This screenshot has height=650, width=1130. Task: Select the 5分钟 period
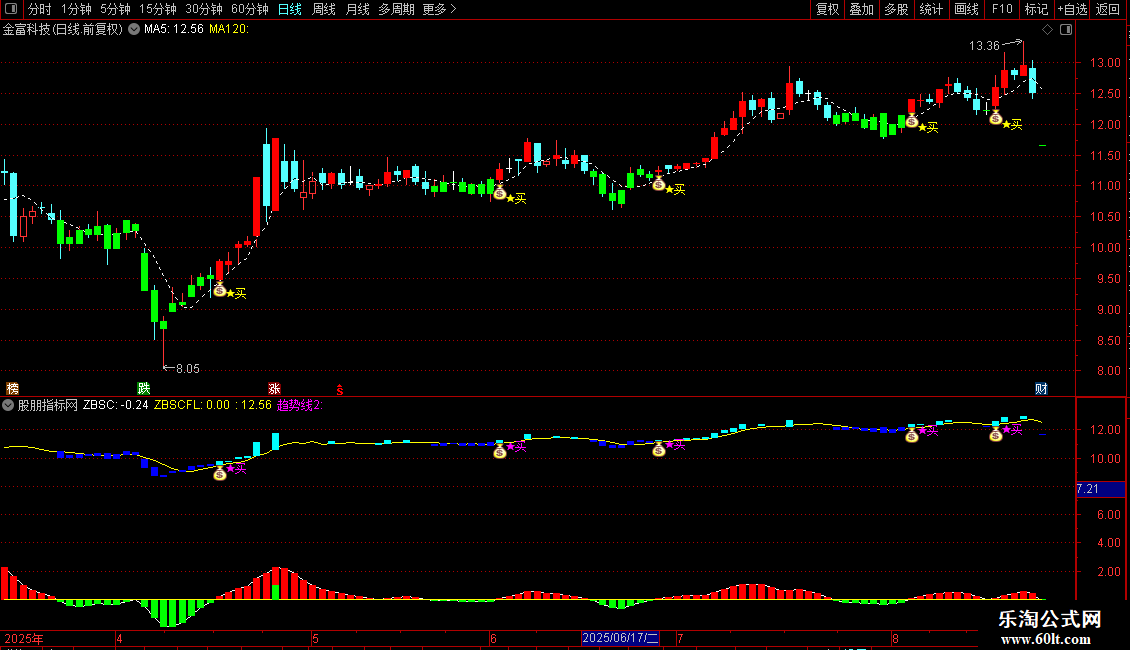click(x=115, y=9)
